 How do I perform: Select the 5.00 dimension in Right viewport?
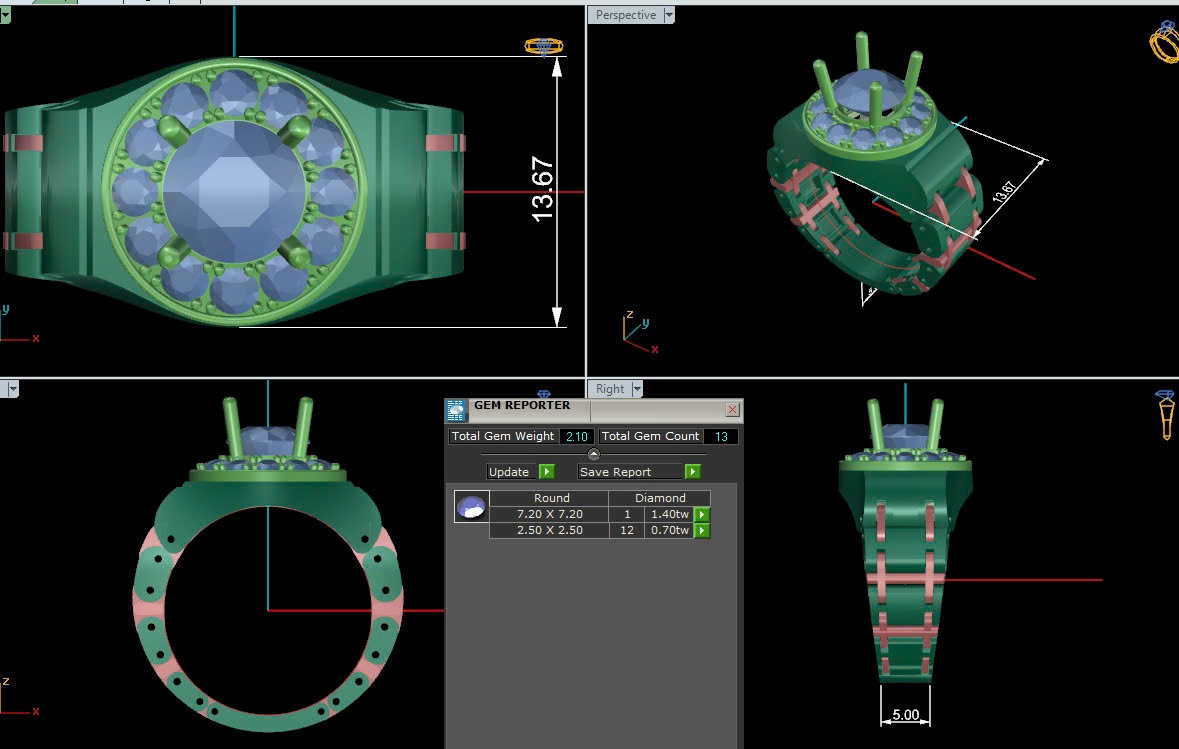coord(905,714)
